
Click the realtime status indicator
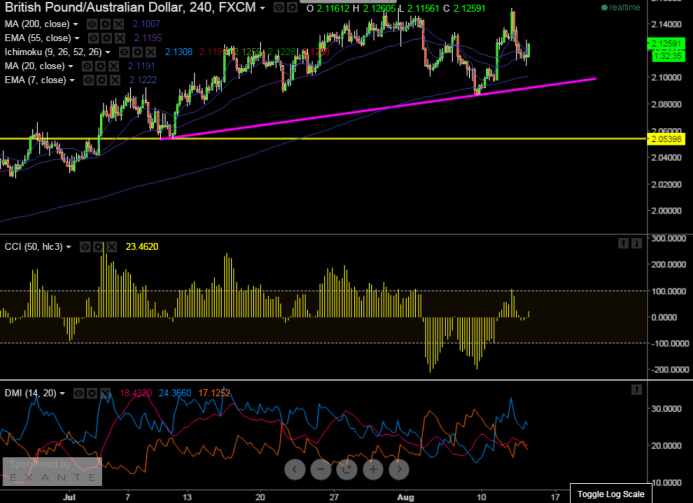point(621,8)
